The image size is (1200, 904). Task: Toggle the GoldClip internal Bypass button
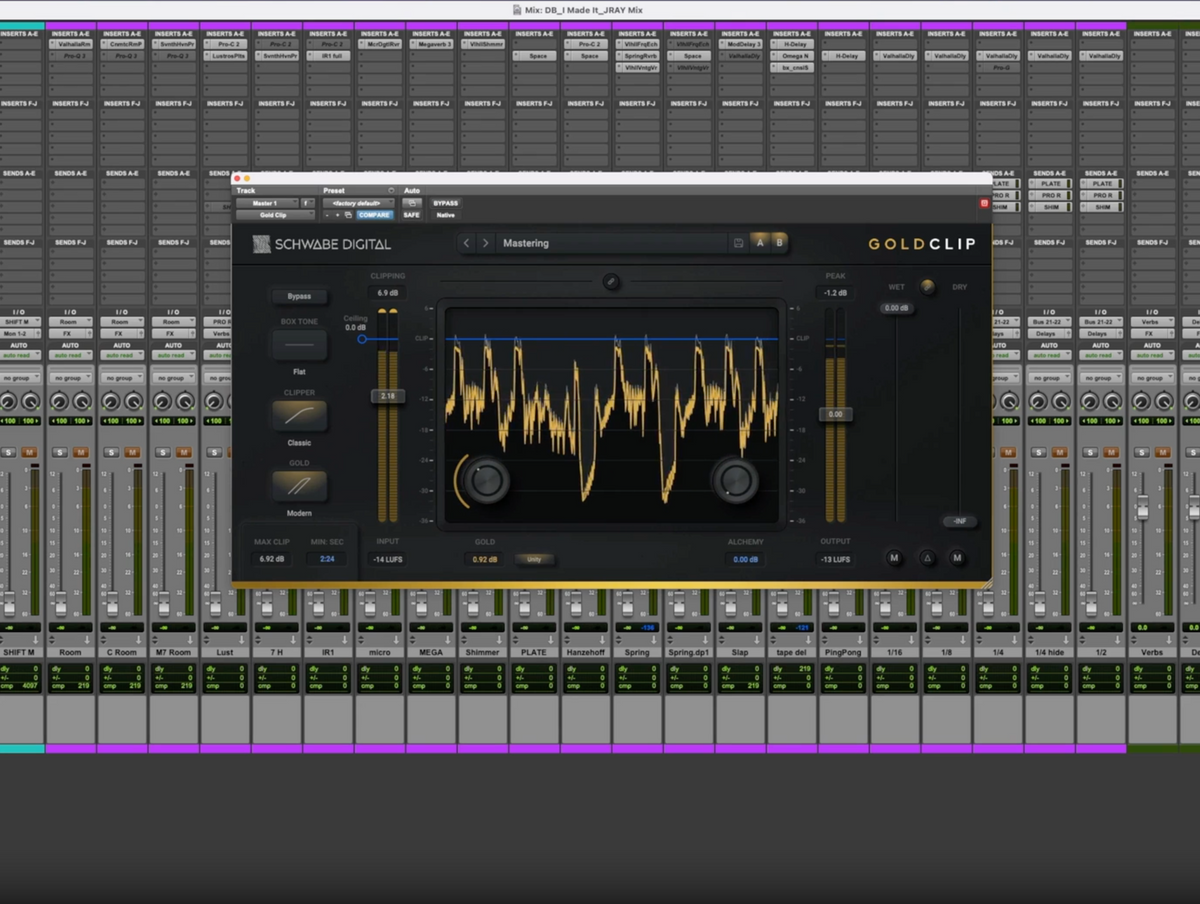(x=299, y=296)
